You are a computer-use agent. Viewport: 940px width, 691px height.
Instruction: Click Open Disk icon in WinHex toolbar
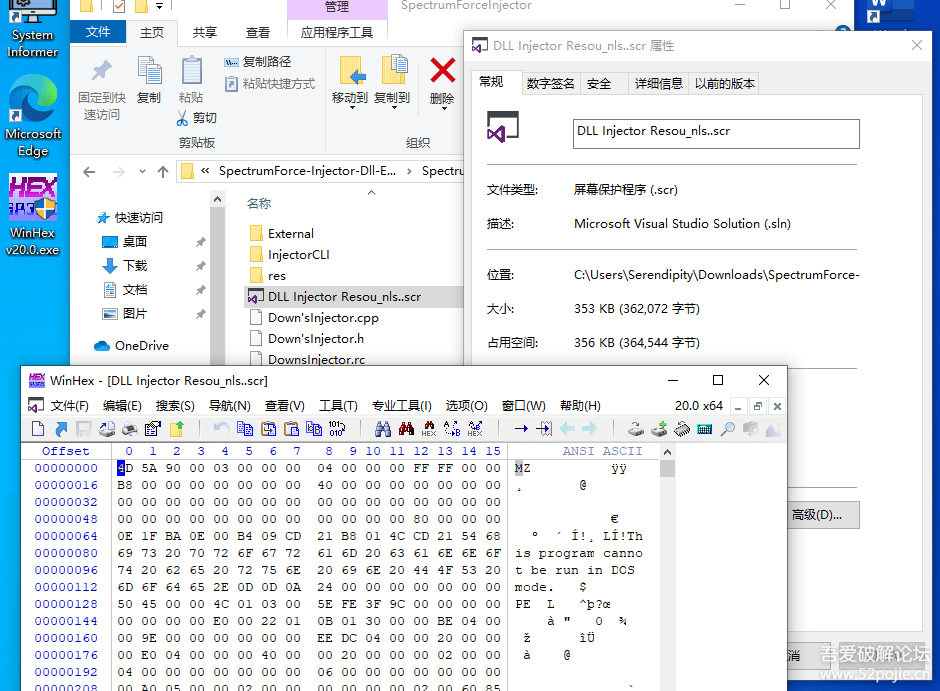pyautogui.click(x=635, y=429)
